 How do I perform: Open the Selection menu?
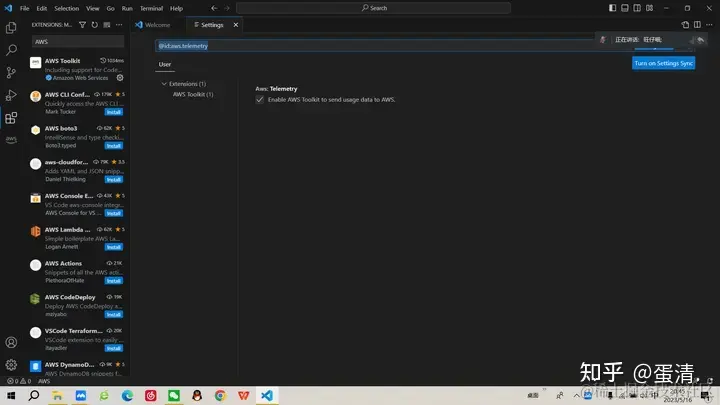click(67, 8)
